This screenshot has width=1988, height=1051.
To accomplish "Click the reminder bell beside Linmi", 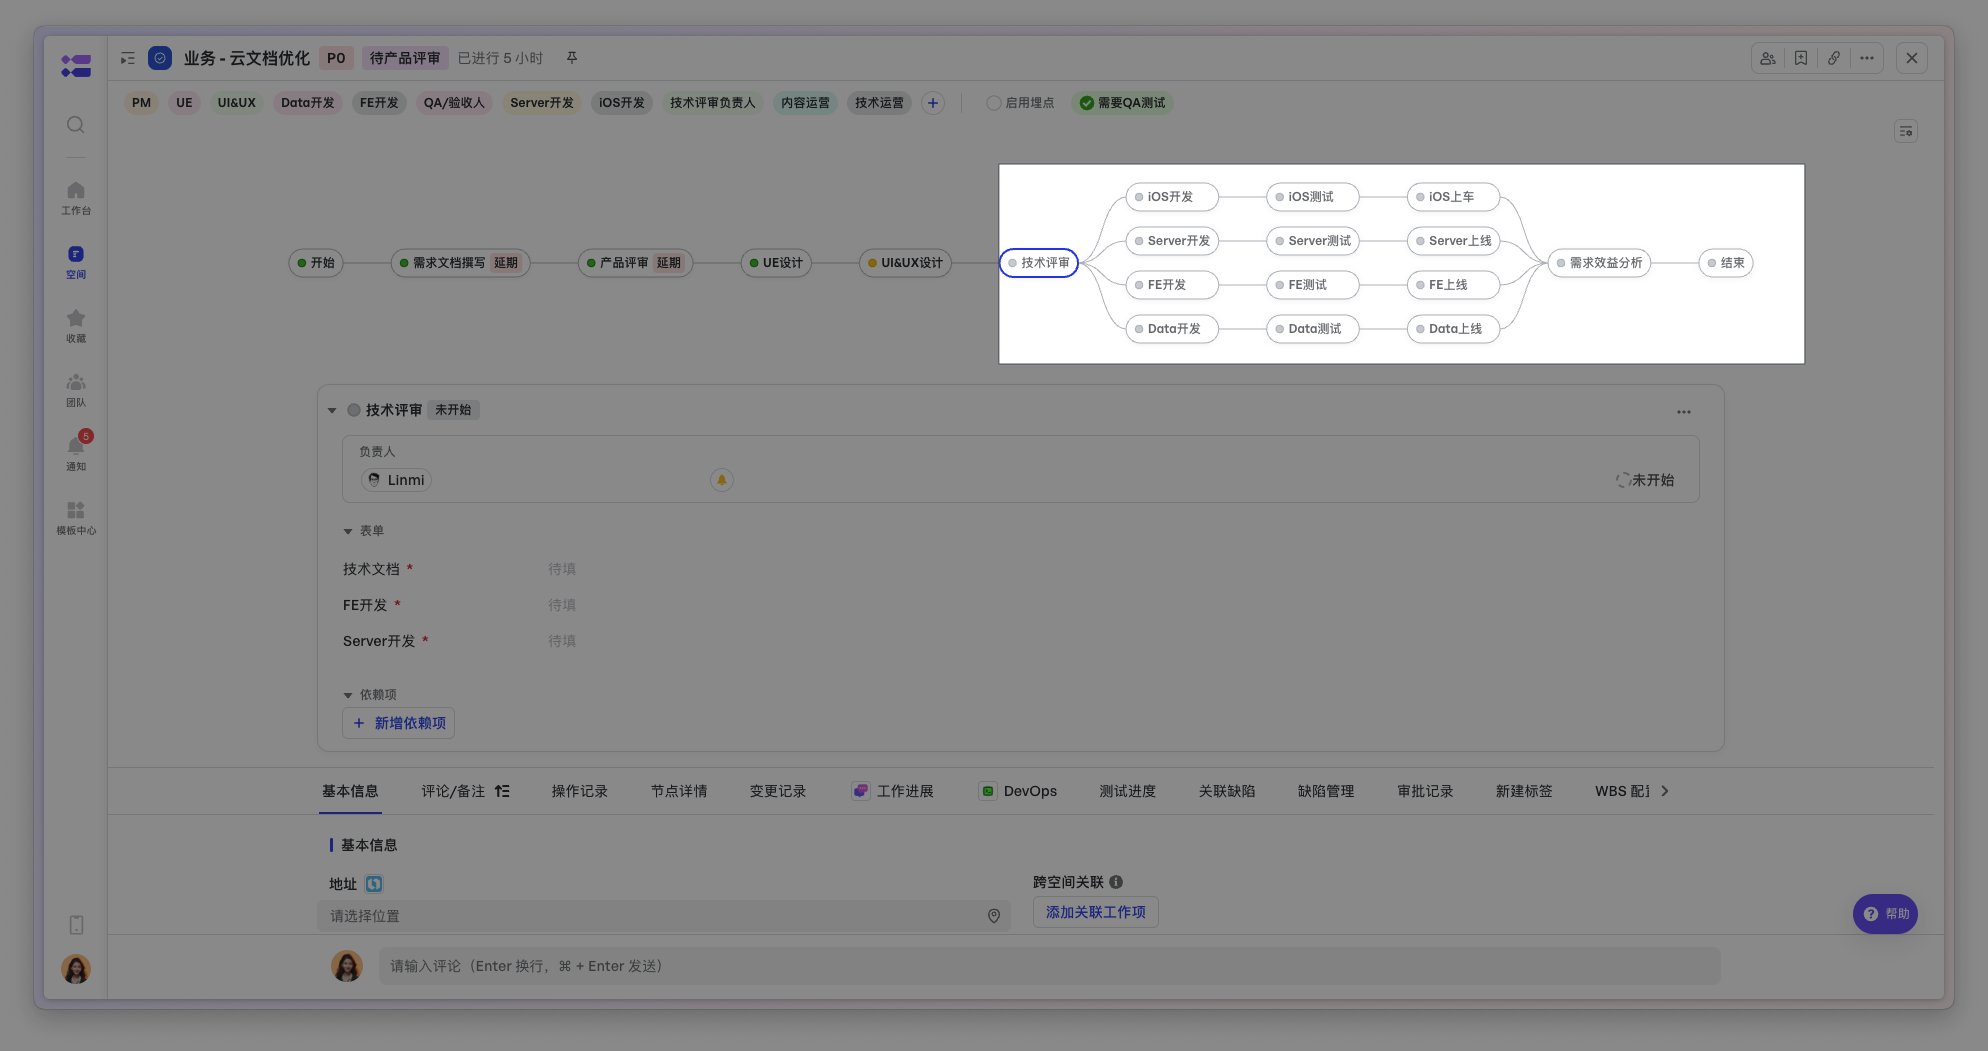I will pyautogui.click(x=722, y=480).
